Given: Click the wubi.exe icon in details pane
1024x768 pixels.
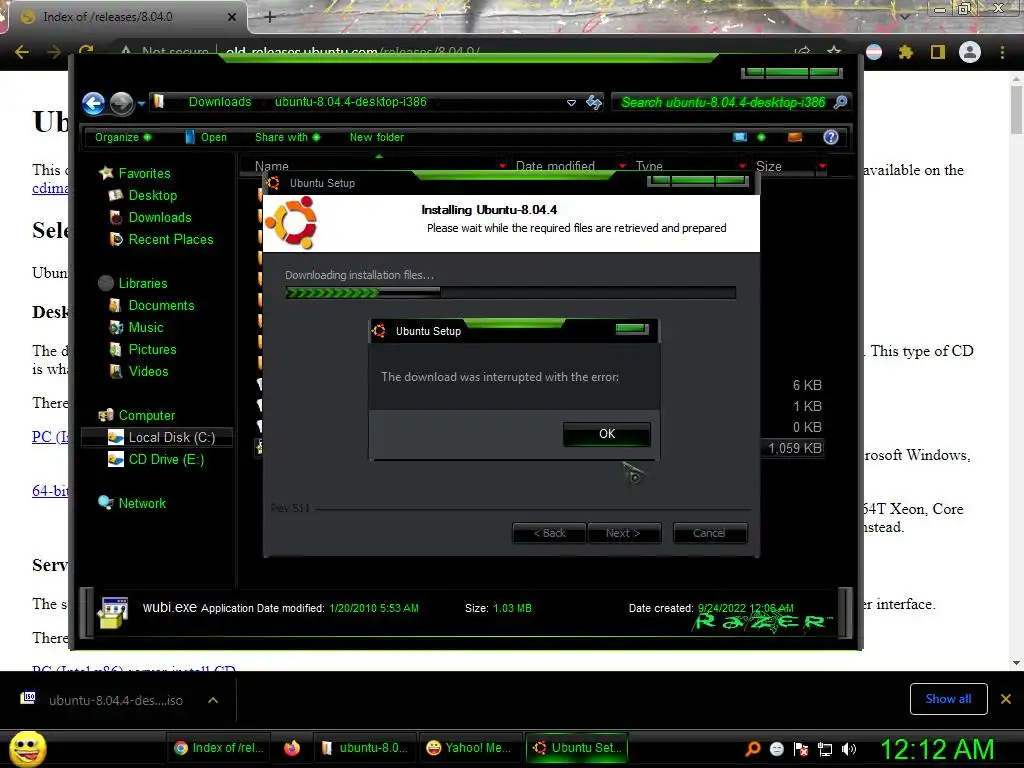Looking at the screenshot, I should 113,611.
